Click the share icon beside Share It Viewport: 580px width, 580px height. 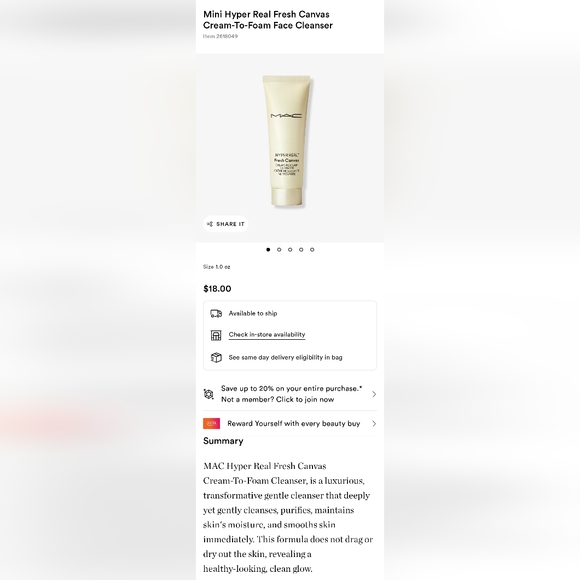210,224
